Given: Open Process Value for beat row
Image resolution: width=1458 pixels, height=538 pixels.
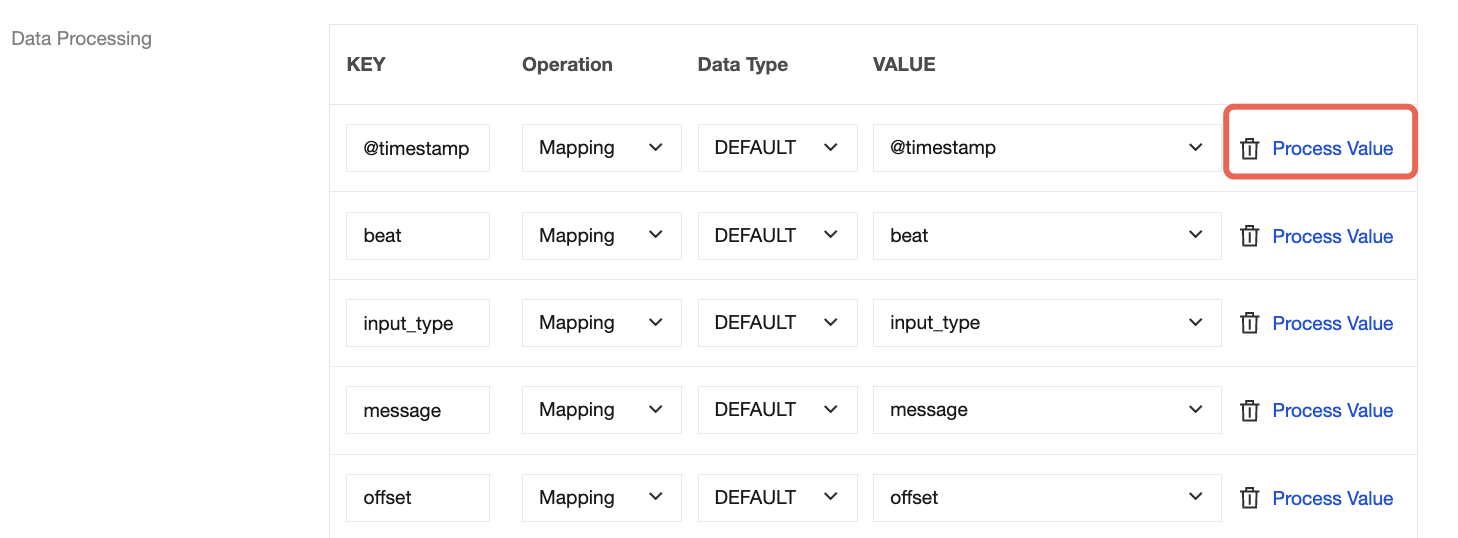Looking at the screenshot, I should [x=1332, y=236].
